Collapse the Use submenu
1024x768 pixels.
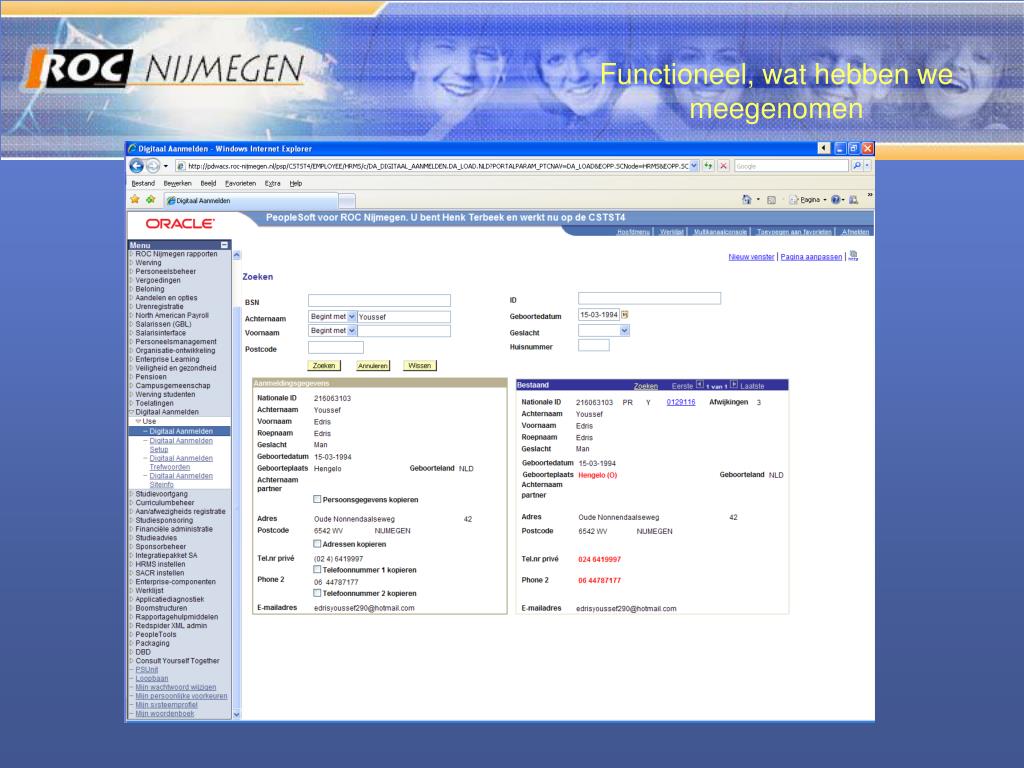click(138, 421)
